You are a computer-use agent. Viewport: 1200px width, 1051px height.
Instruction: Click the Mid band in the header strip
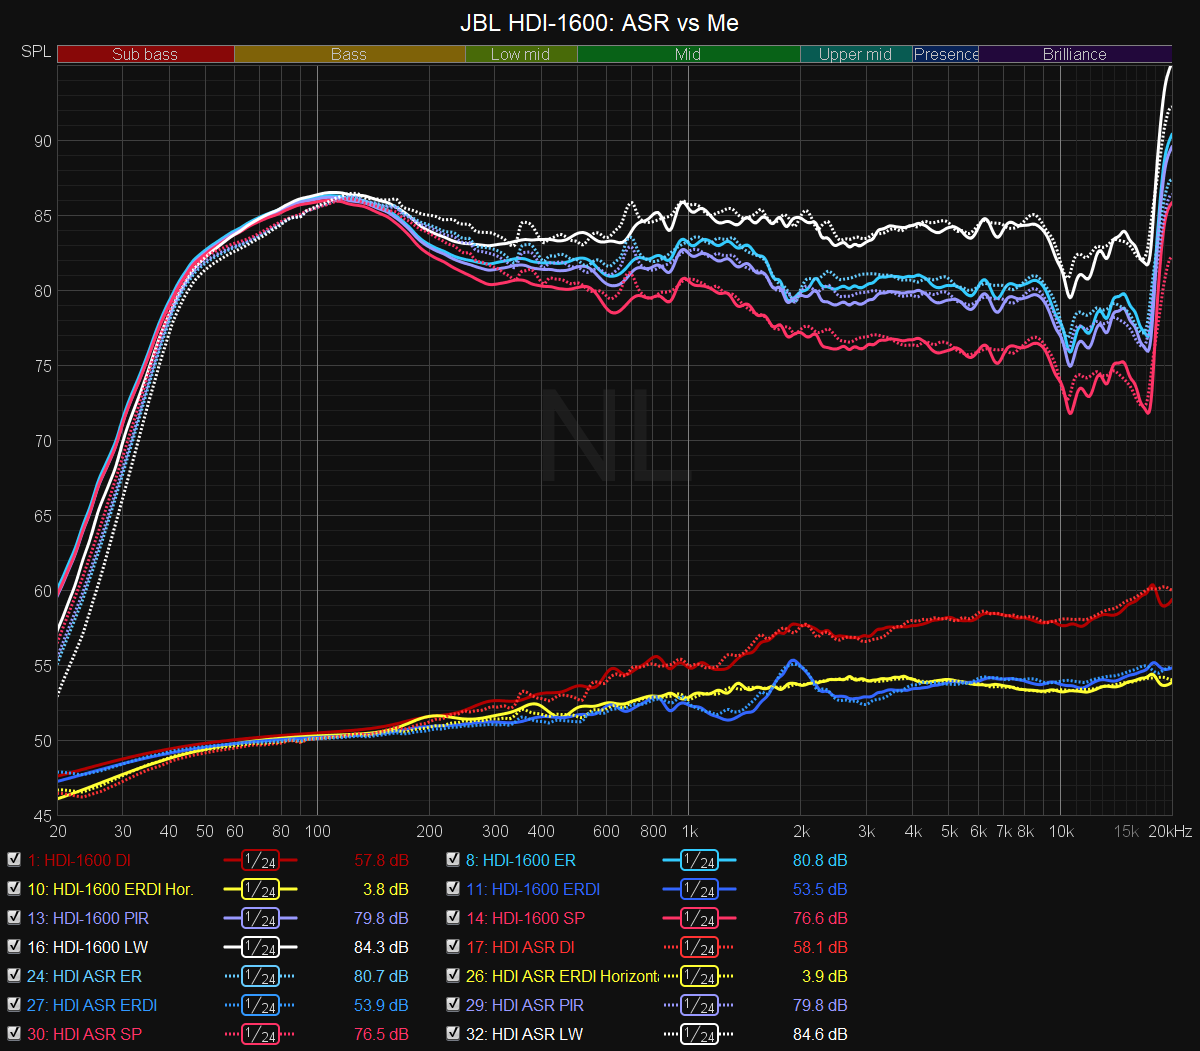click(688, 54)
